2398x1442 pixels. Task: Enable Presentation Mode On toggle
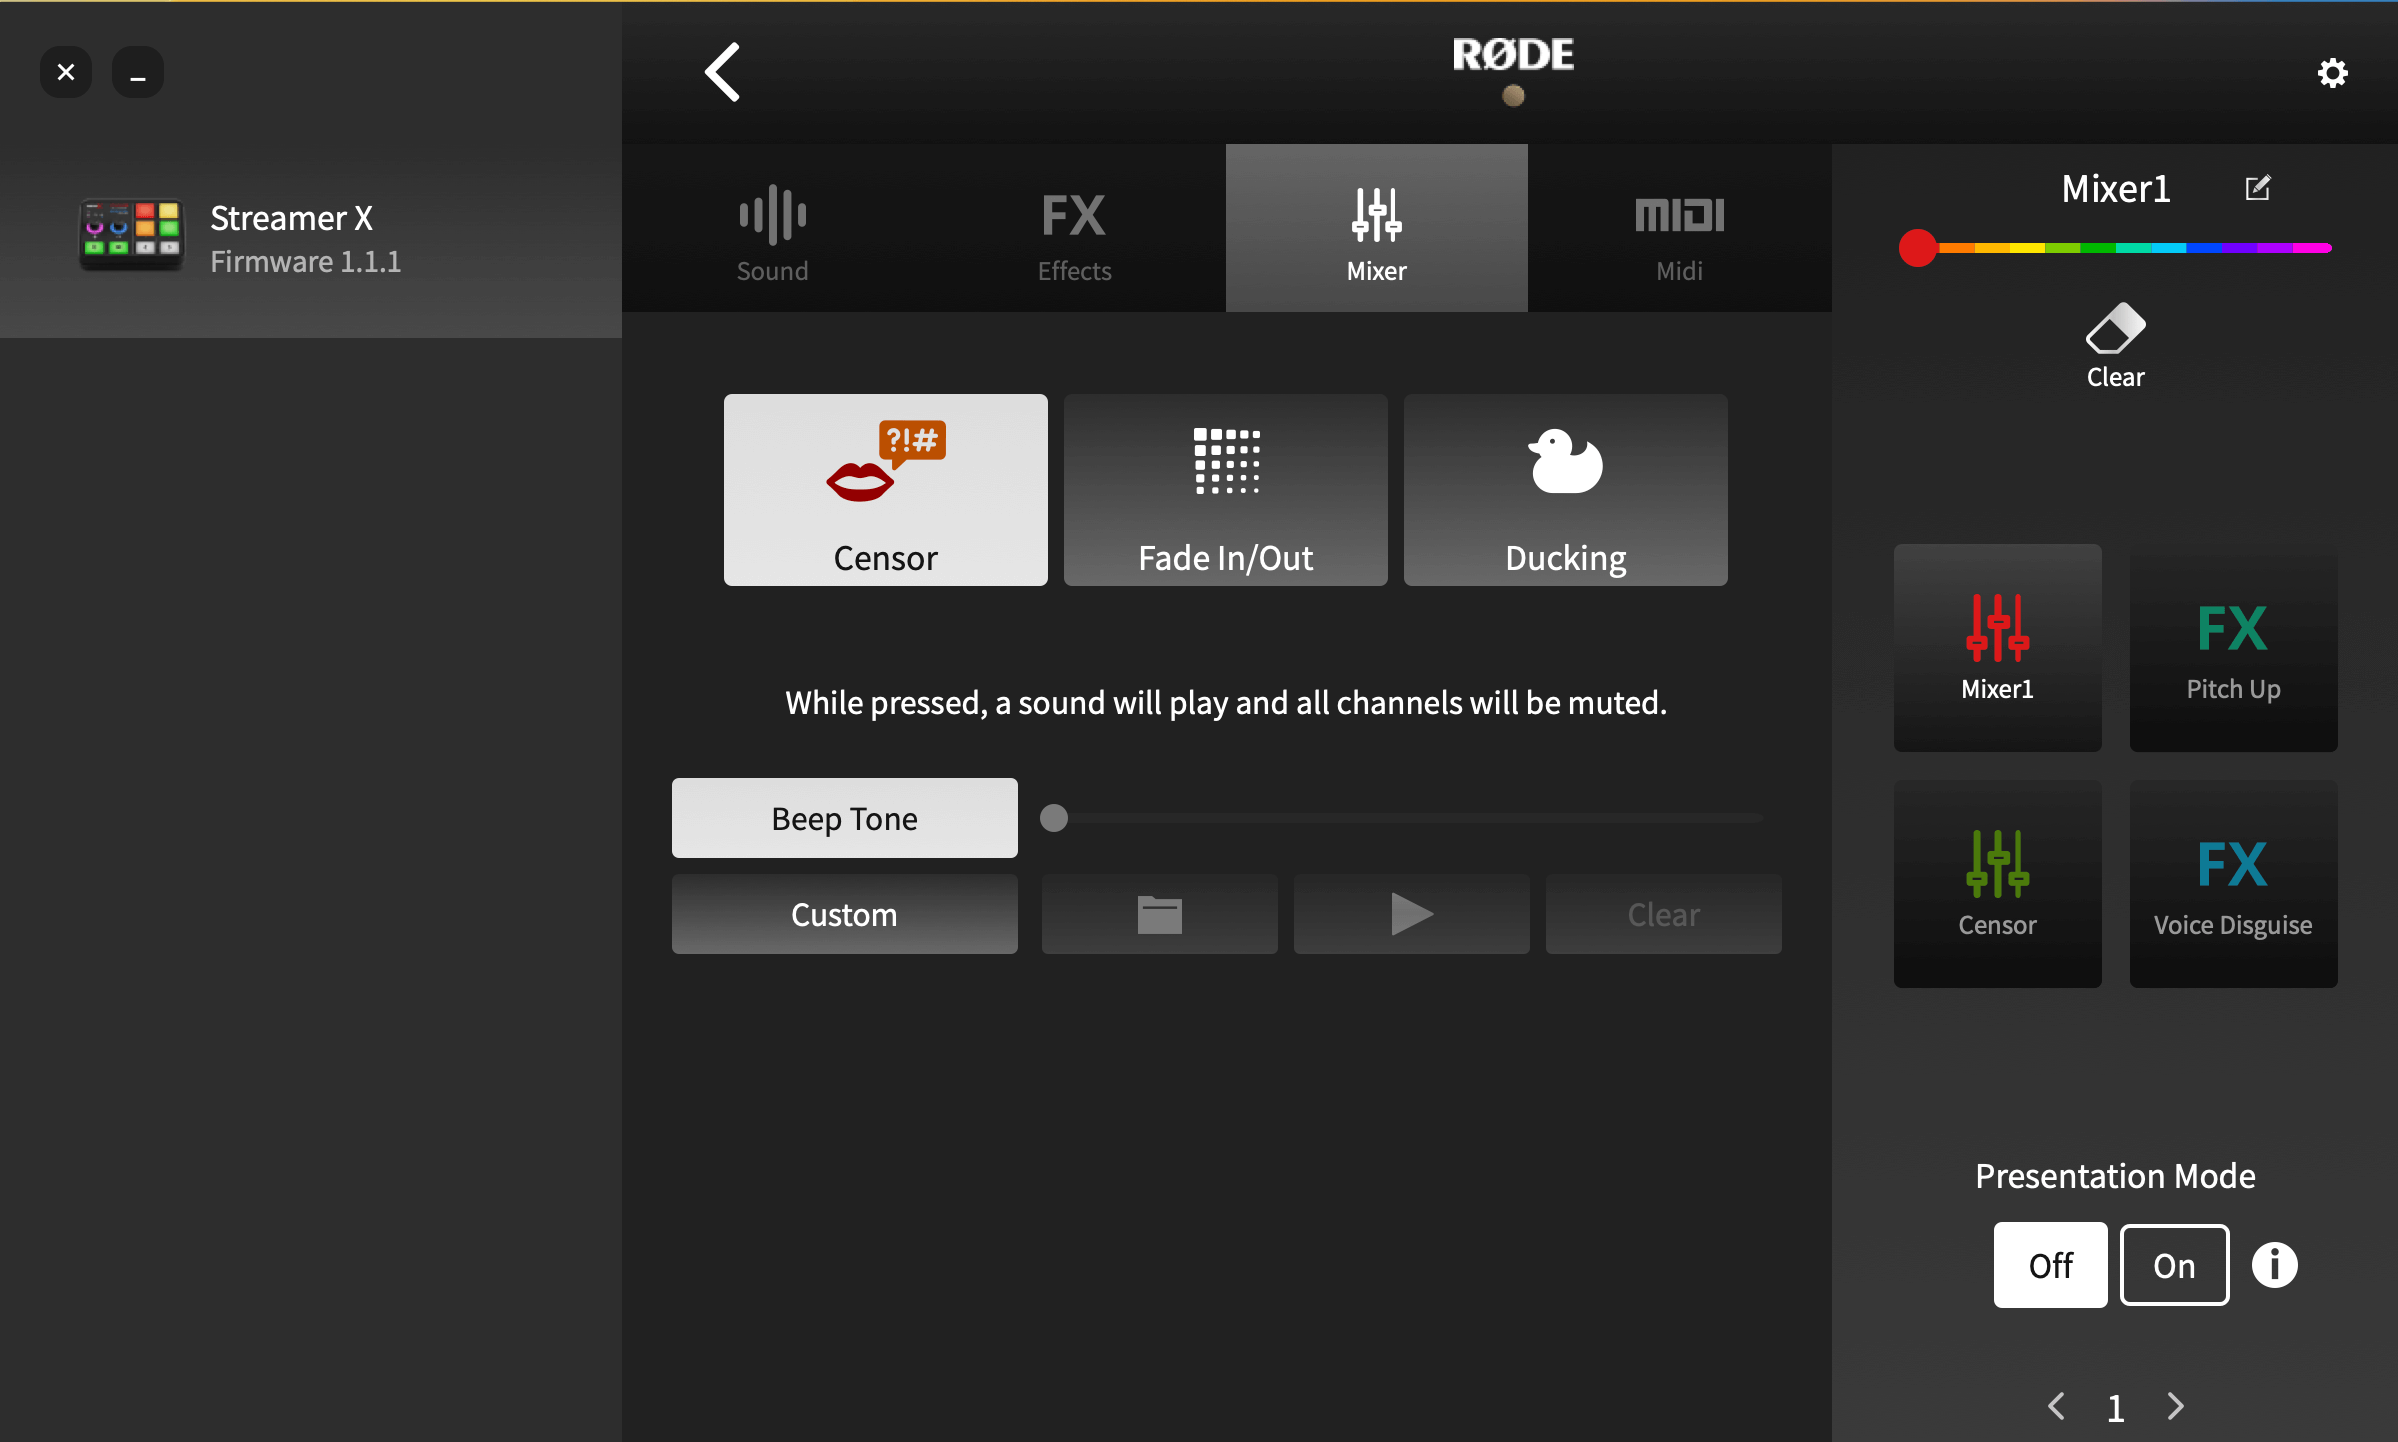point(2174,1266)
